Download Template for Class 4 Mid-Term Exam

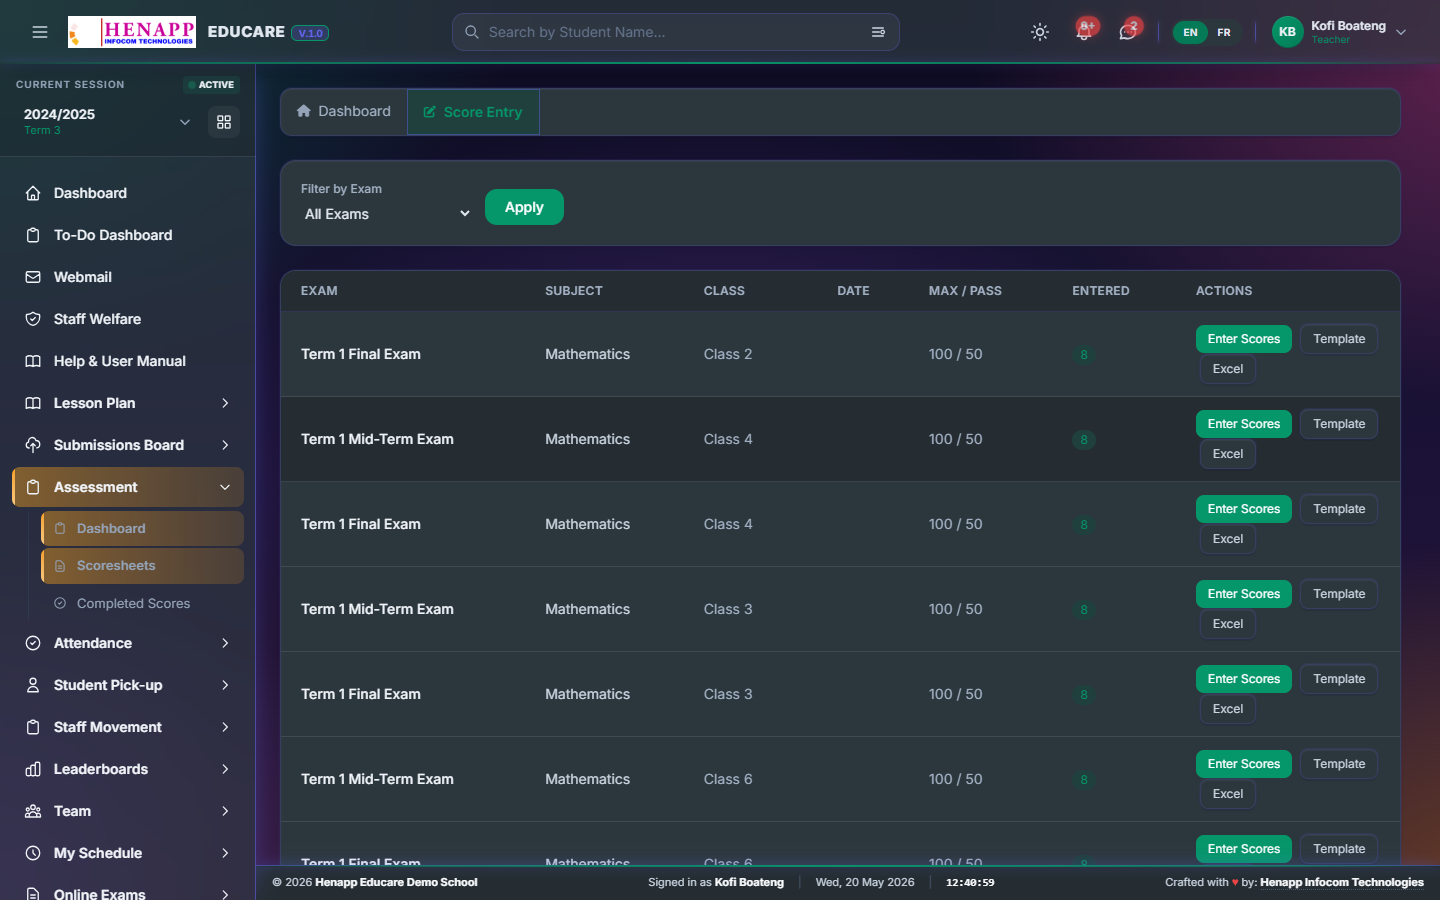click(1339, 424)
